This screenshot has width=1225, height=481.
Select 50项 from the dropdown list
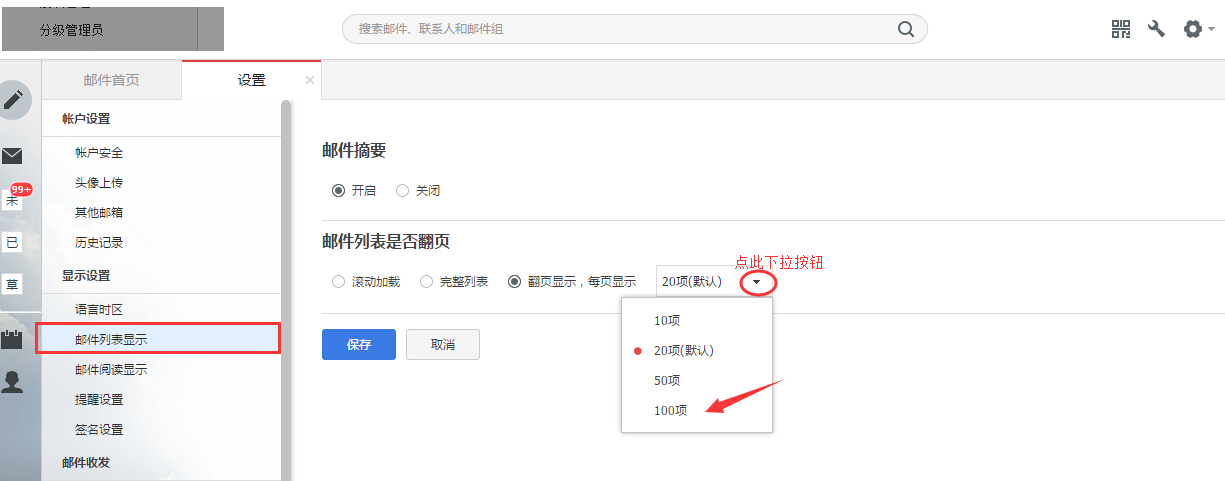point(667,380)
